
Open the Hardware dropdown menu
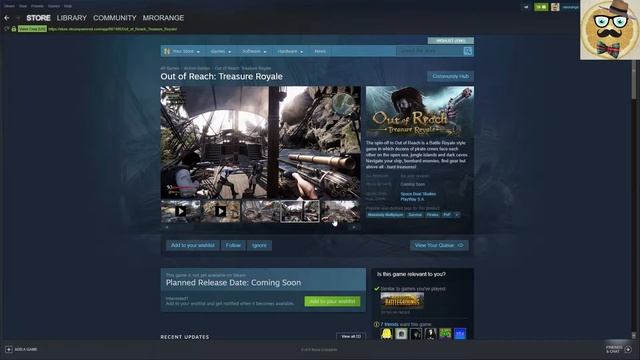tap(290, 51)
